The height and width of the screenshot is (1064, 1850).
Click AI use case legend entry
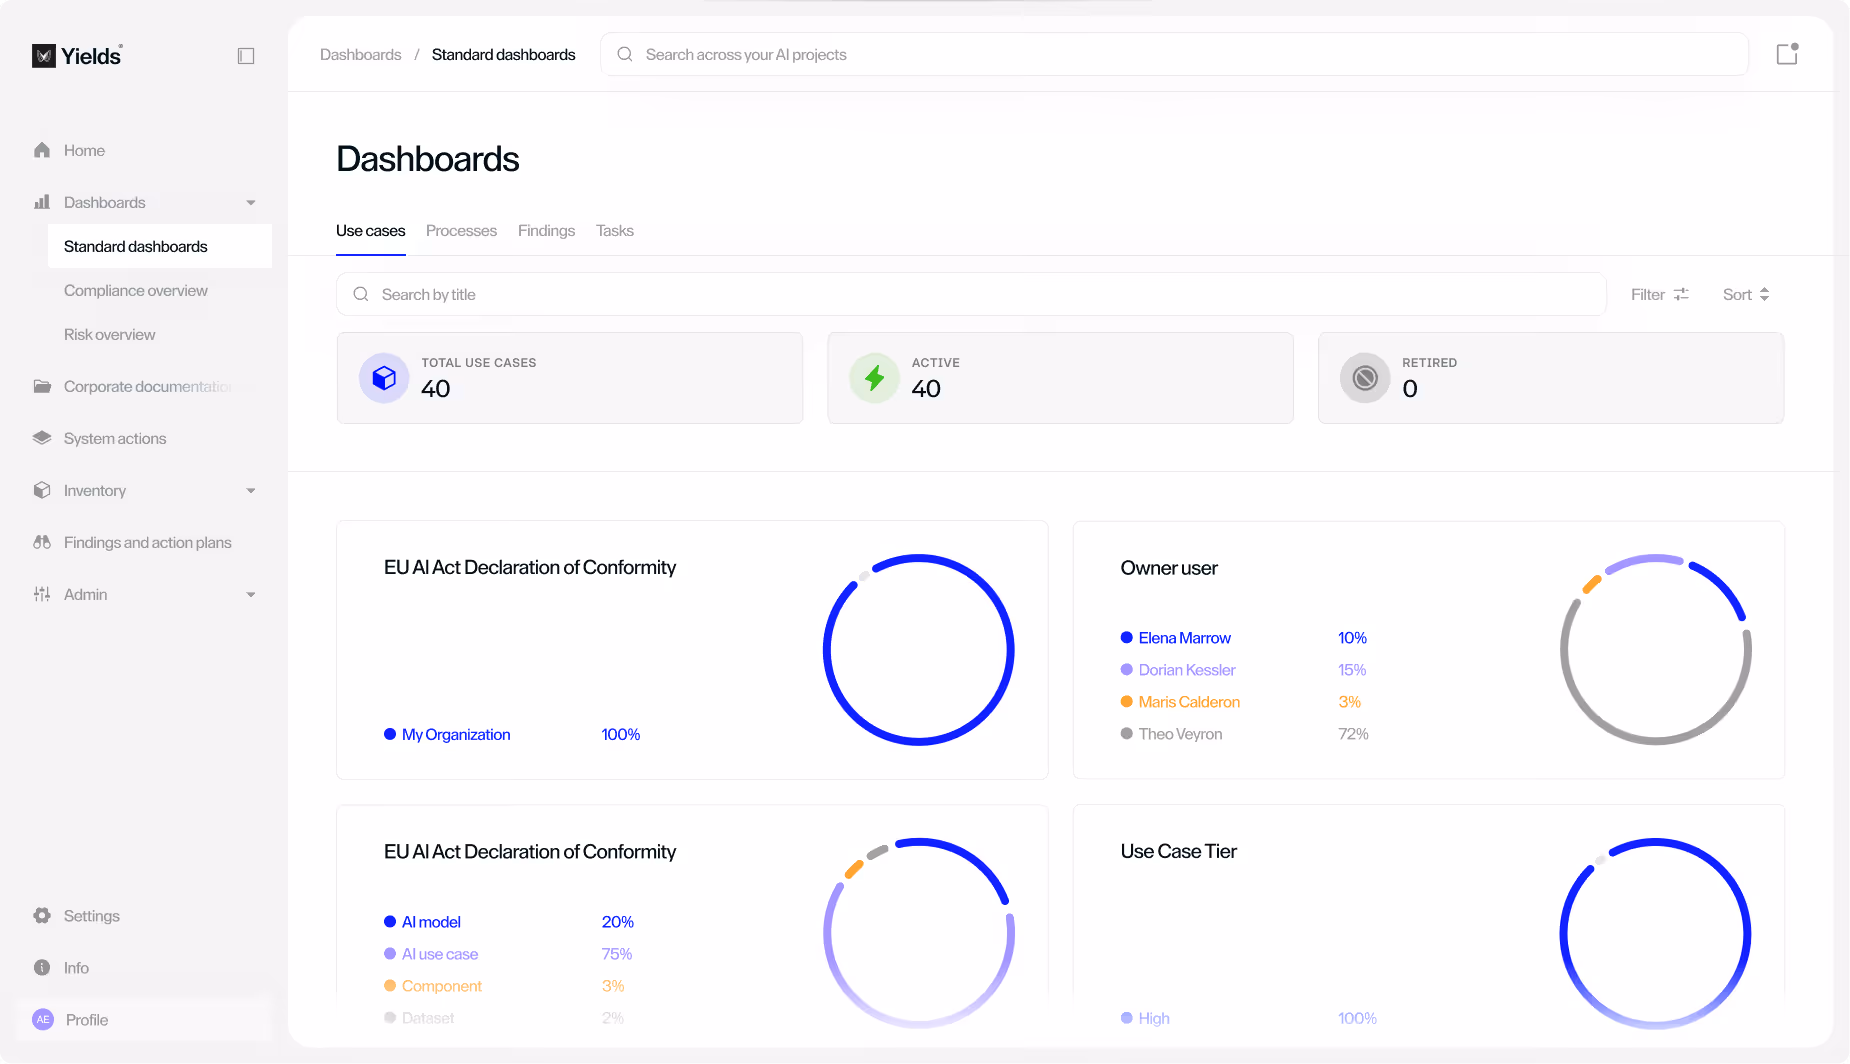pyautogui.click(x=440, y=954)
